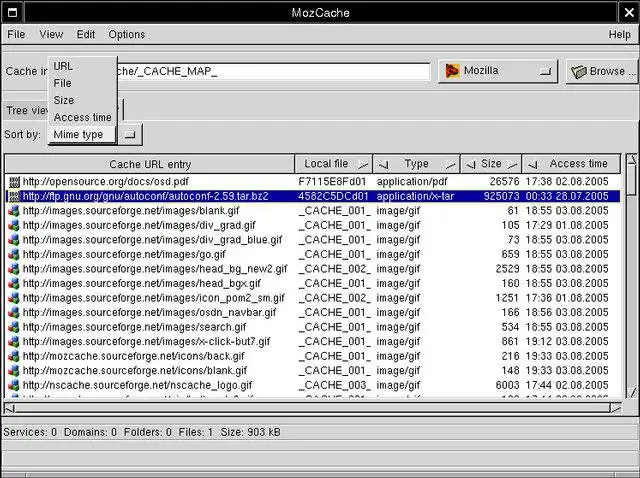Select the images/go.gif URL entry

pos(124,255)
